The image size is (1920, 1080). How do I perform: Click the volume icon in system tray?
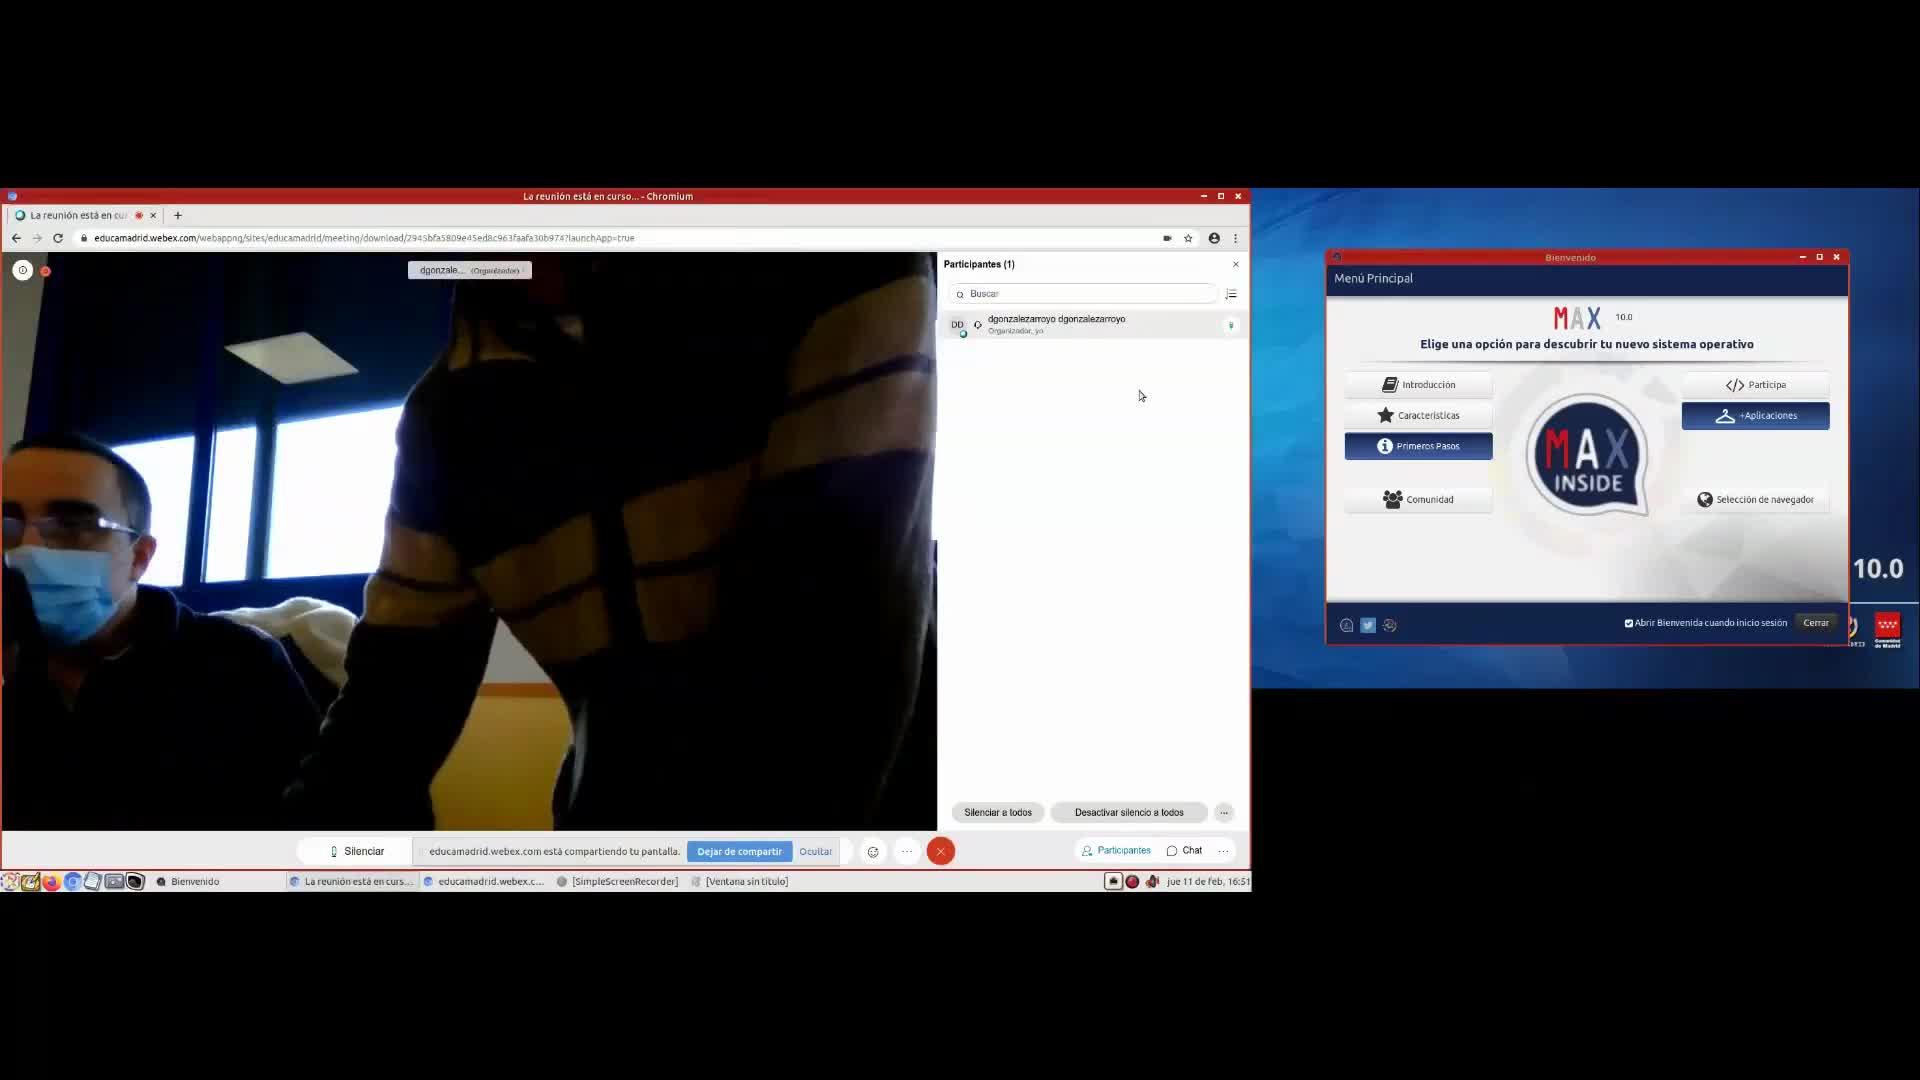pos(1152,881)
